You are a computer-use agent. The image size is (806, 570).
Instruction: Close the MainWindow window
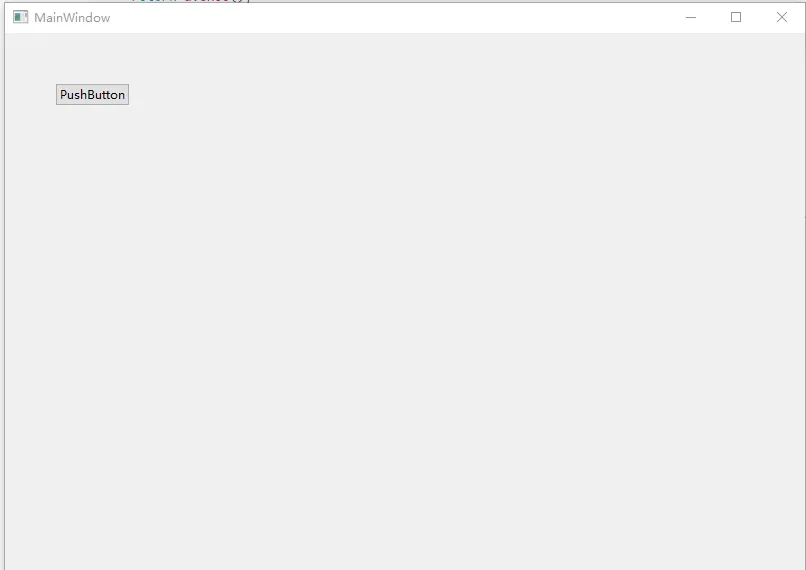[782, 17]
